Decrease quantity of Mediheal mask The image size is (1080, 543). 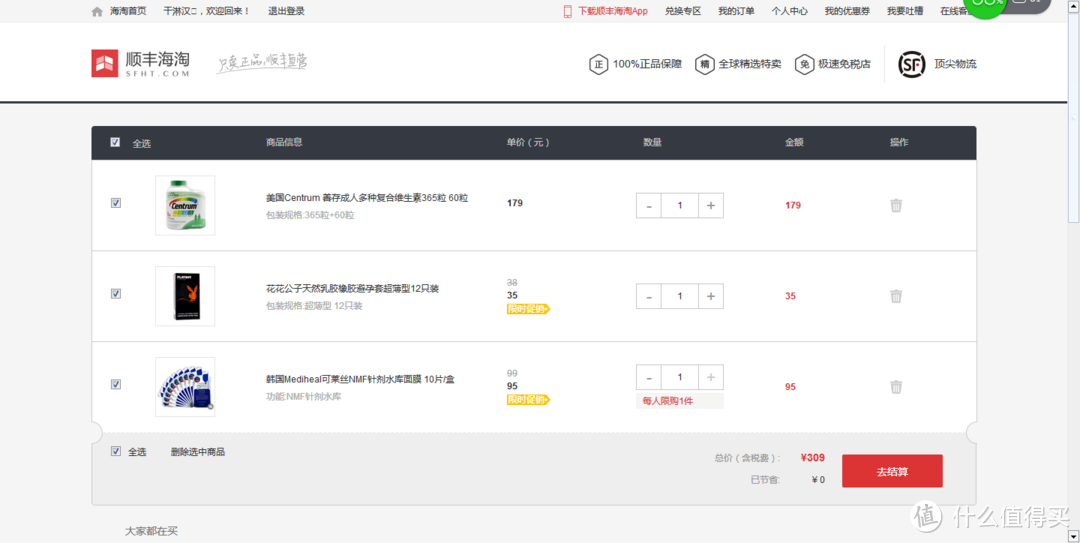(649, 377)
